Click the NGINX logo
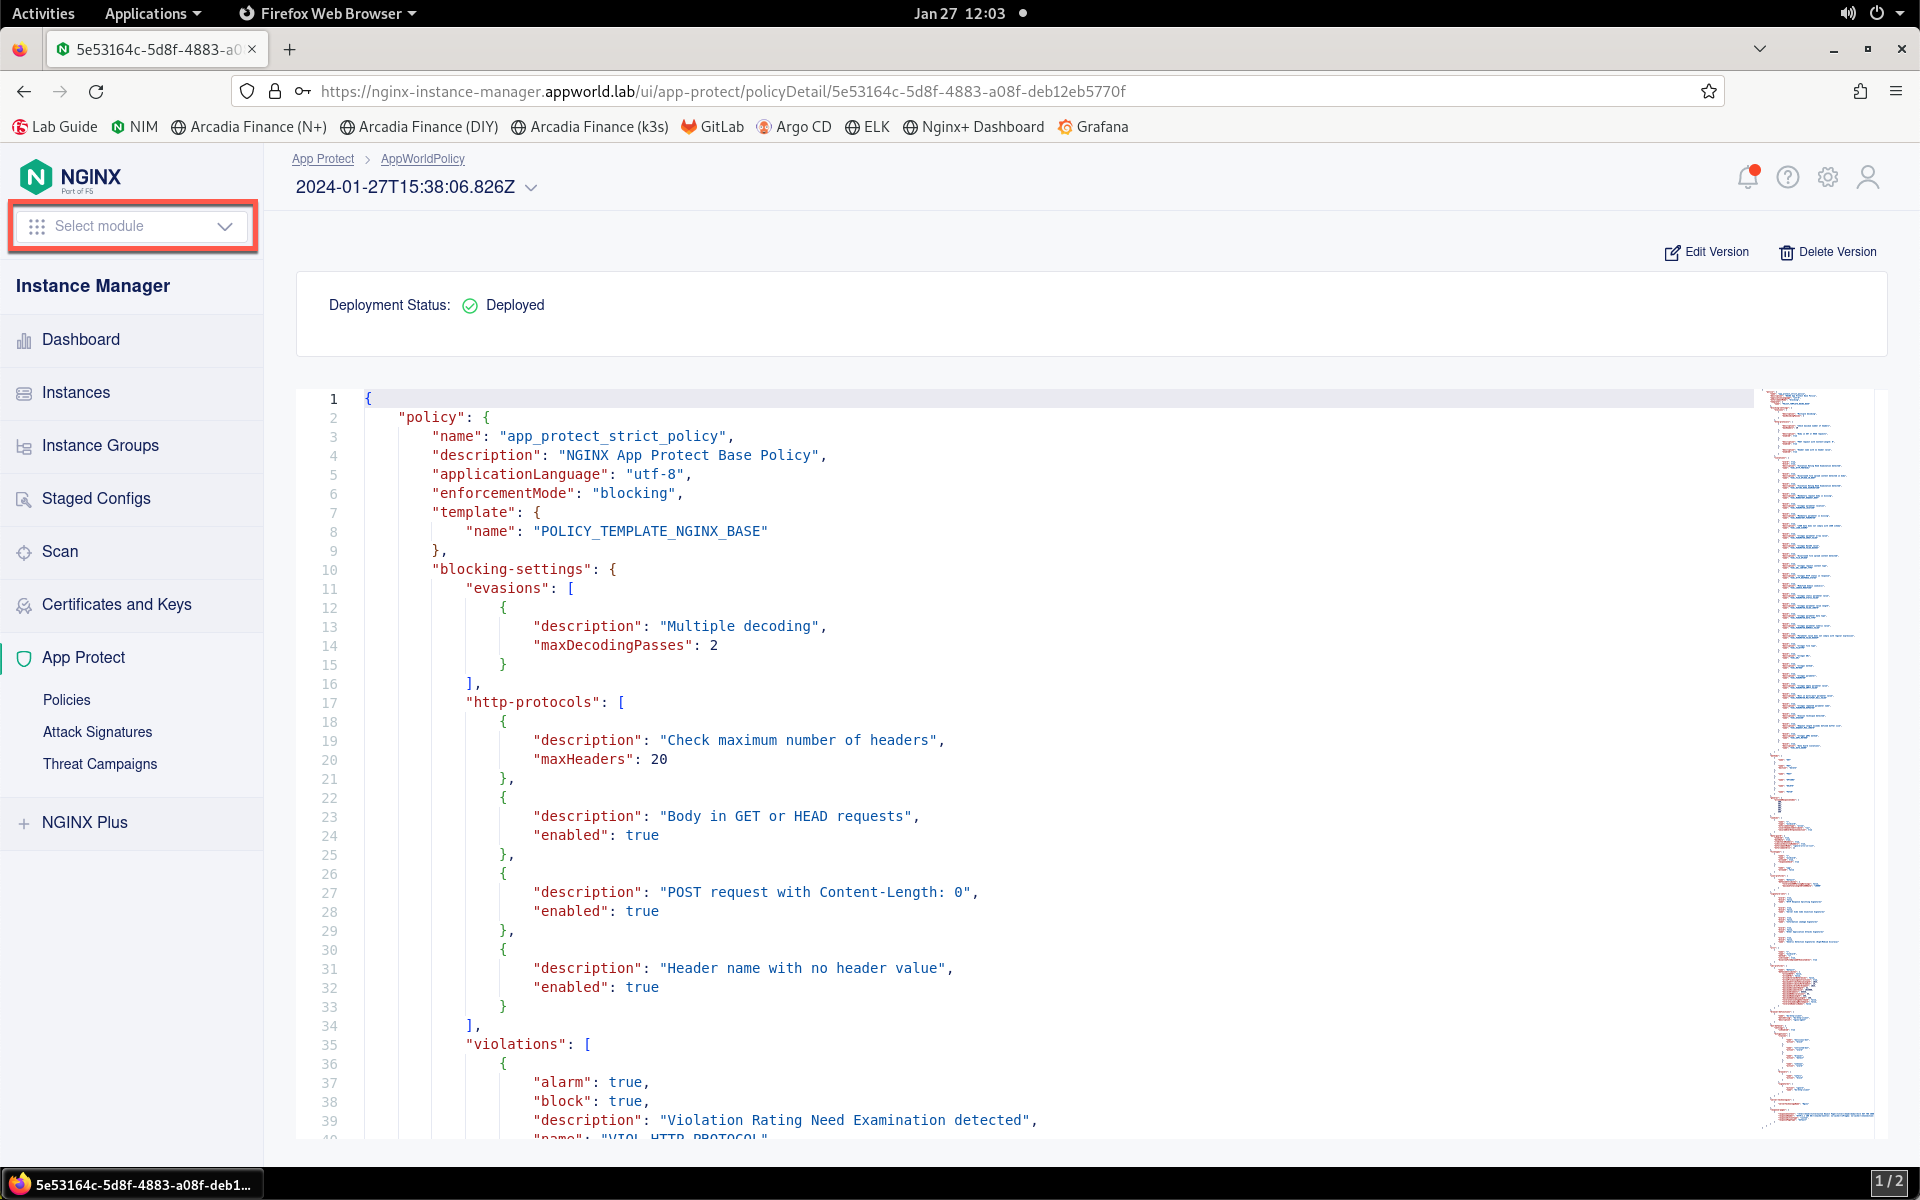Viewport: 1920px width, 1200px height. click(70, 177)
